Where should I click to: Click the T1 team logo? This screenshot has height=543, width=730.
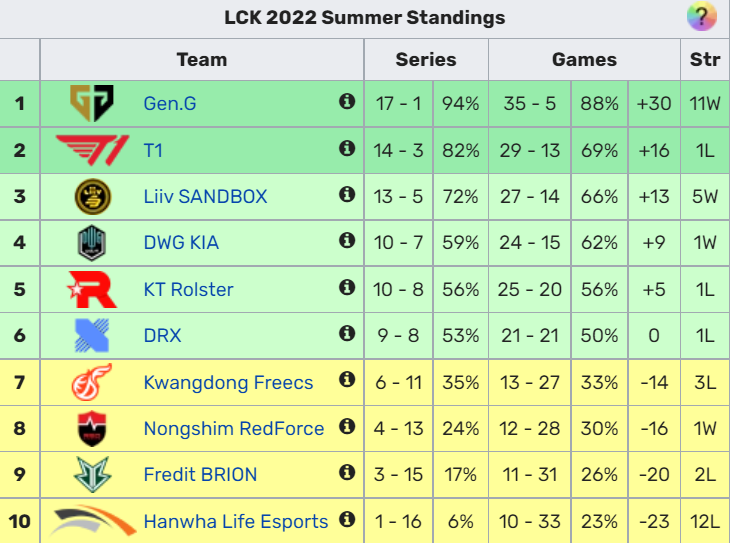click(x=92, y=150)
